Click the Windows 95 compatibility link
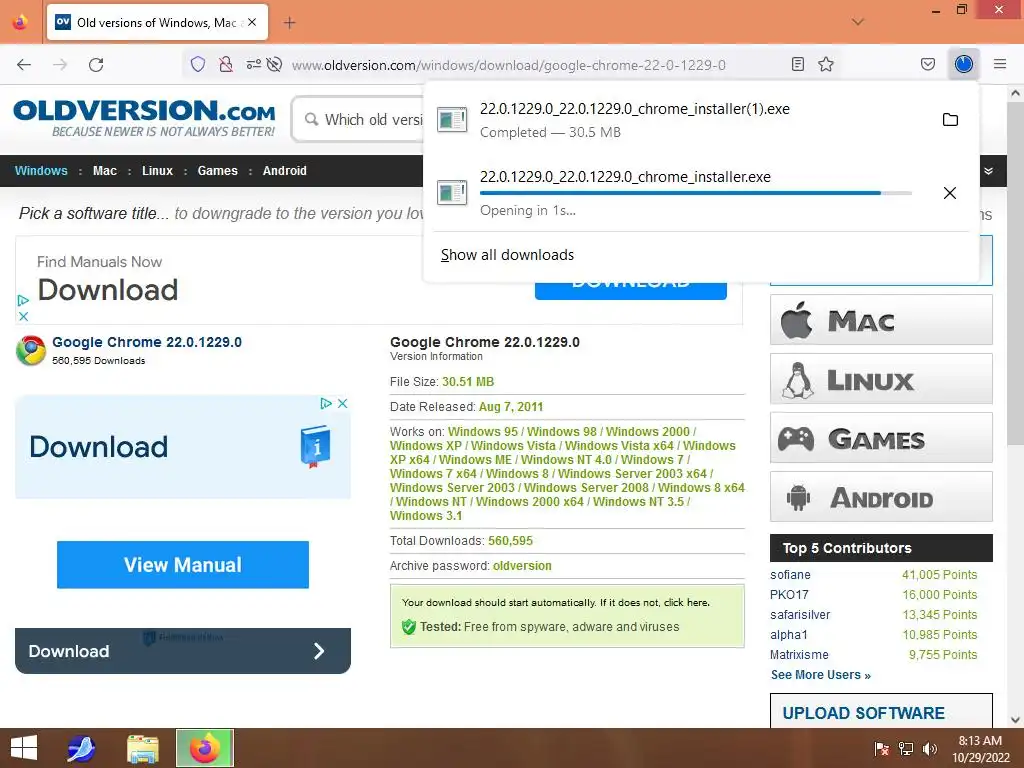The width and height of the screenshot is (1024, 768). [x=483, y=432]
